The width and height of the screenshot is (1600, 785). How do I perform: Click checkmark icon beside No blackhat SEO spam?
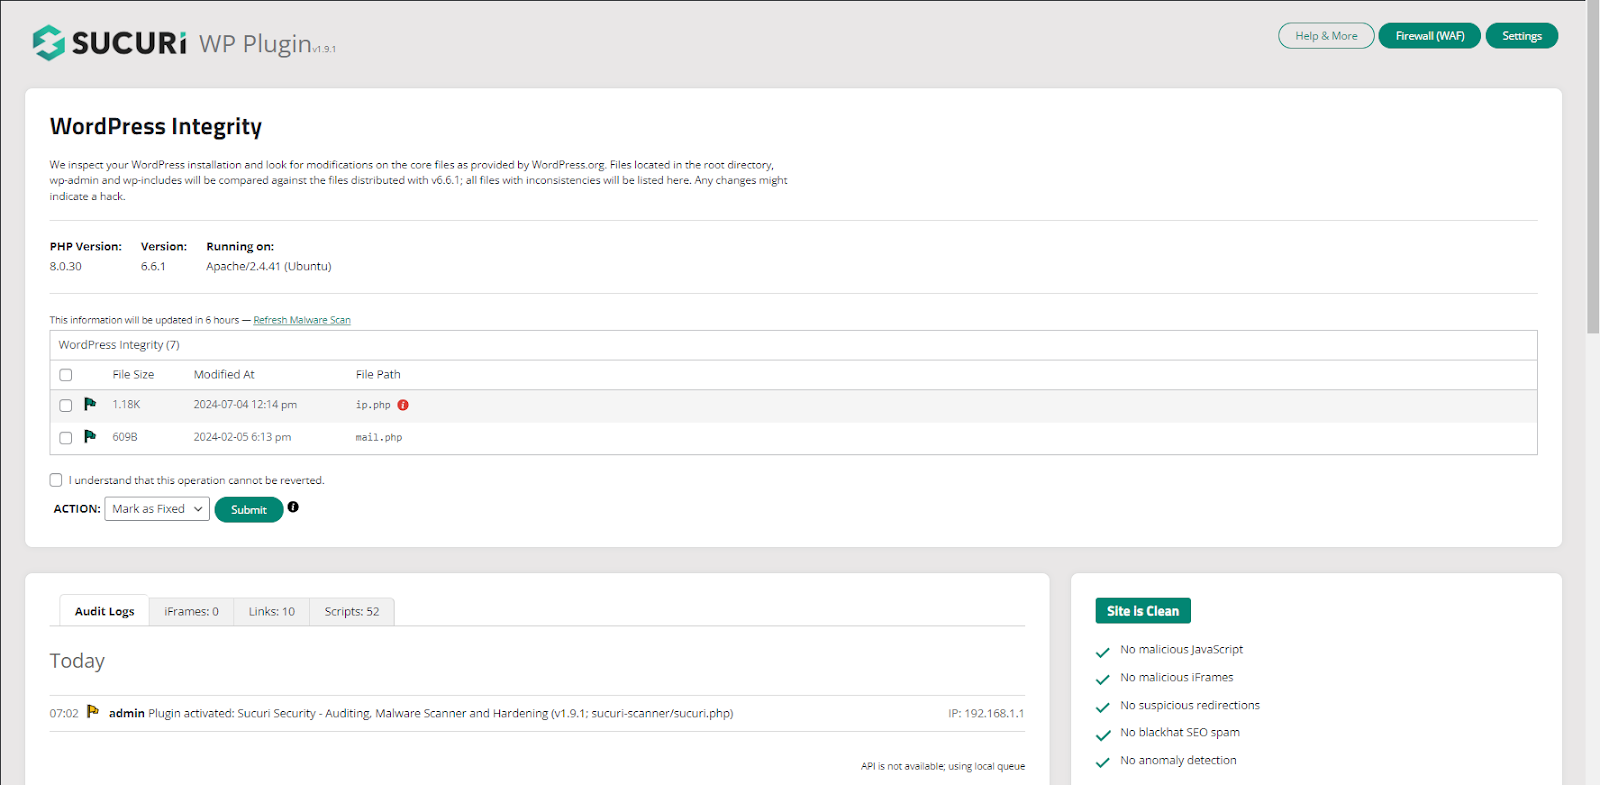(x=1103, y=735)
